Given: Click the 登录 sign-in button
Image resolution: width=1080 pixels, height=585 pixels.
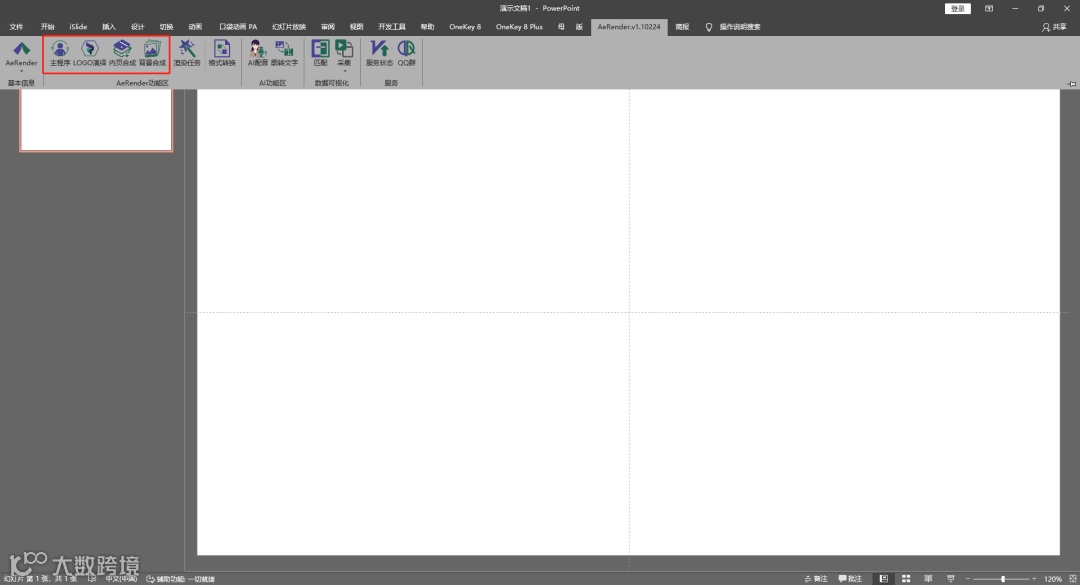Looking at the screenshot, I should tap(957, 8).
